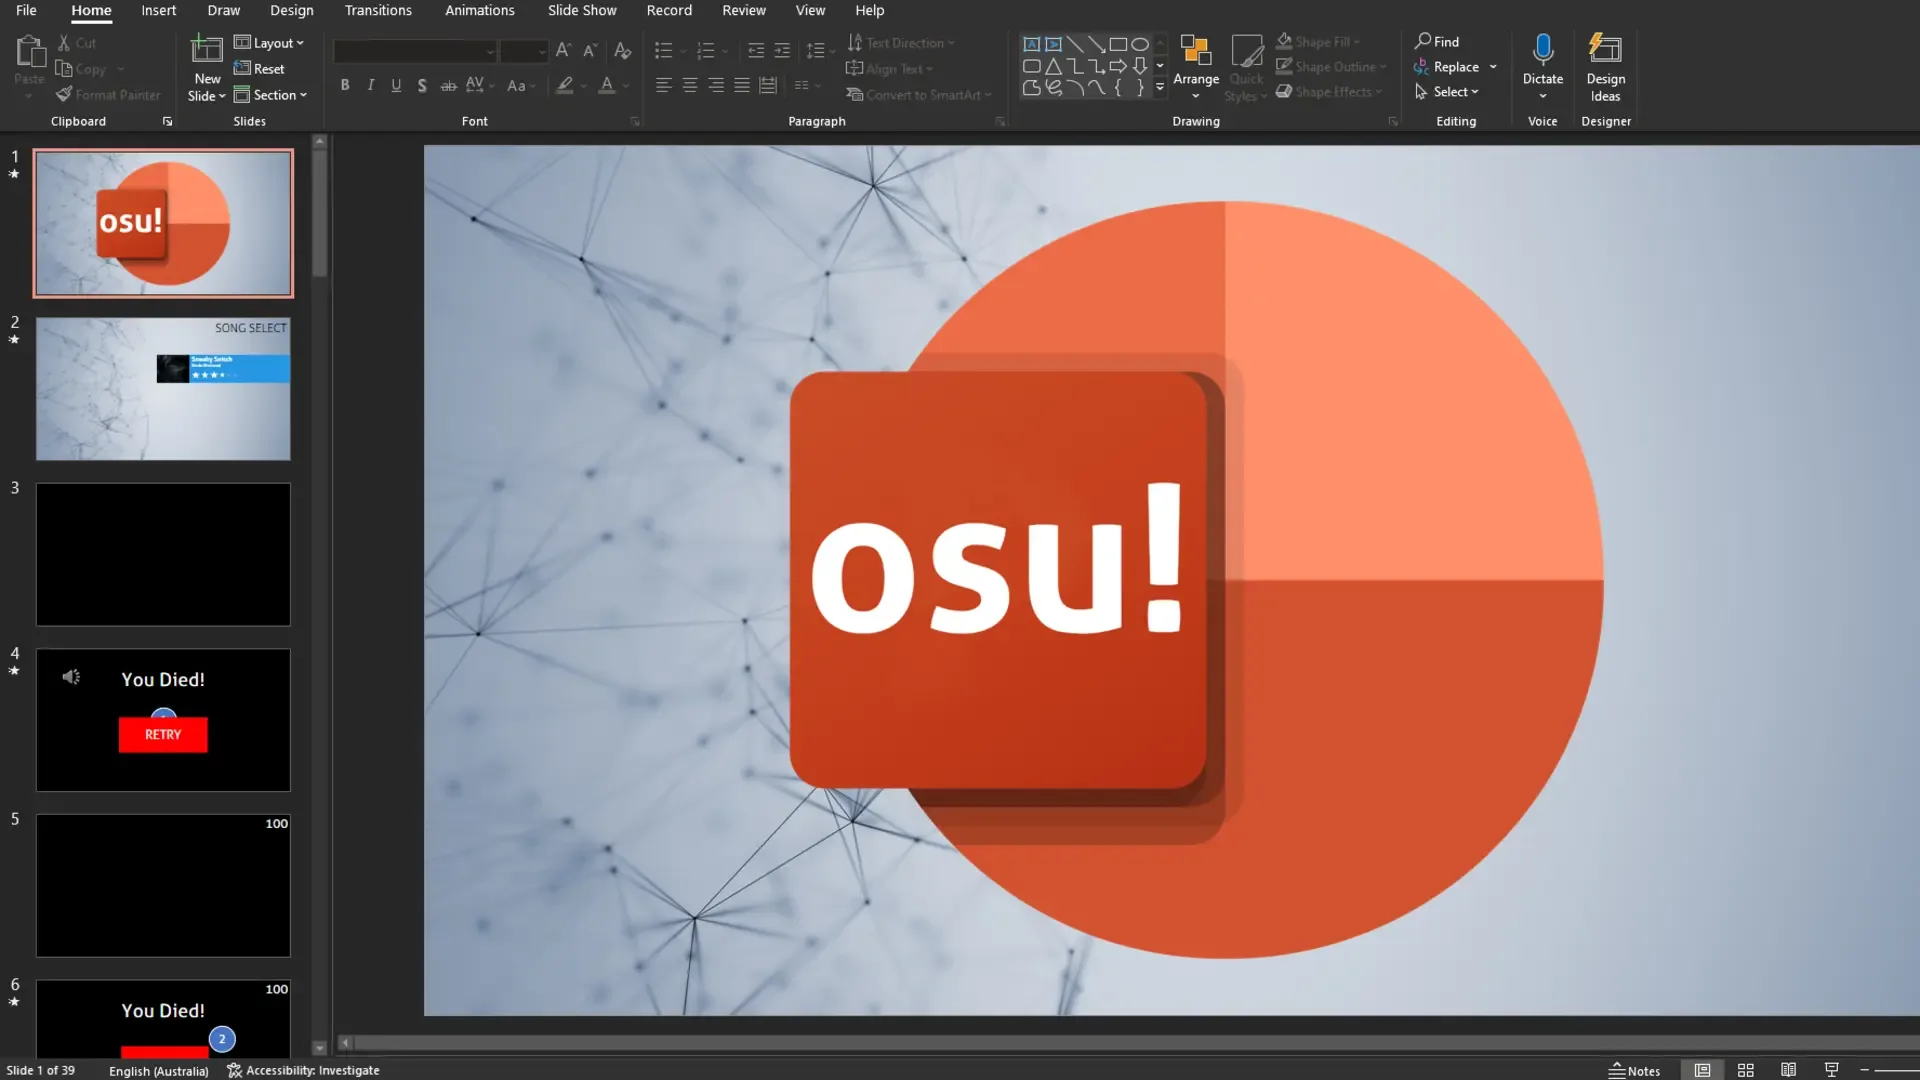The image size is (1920, 1080).
Task: Click Accessibility: Investigate status
Action: point(303,1070)
